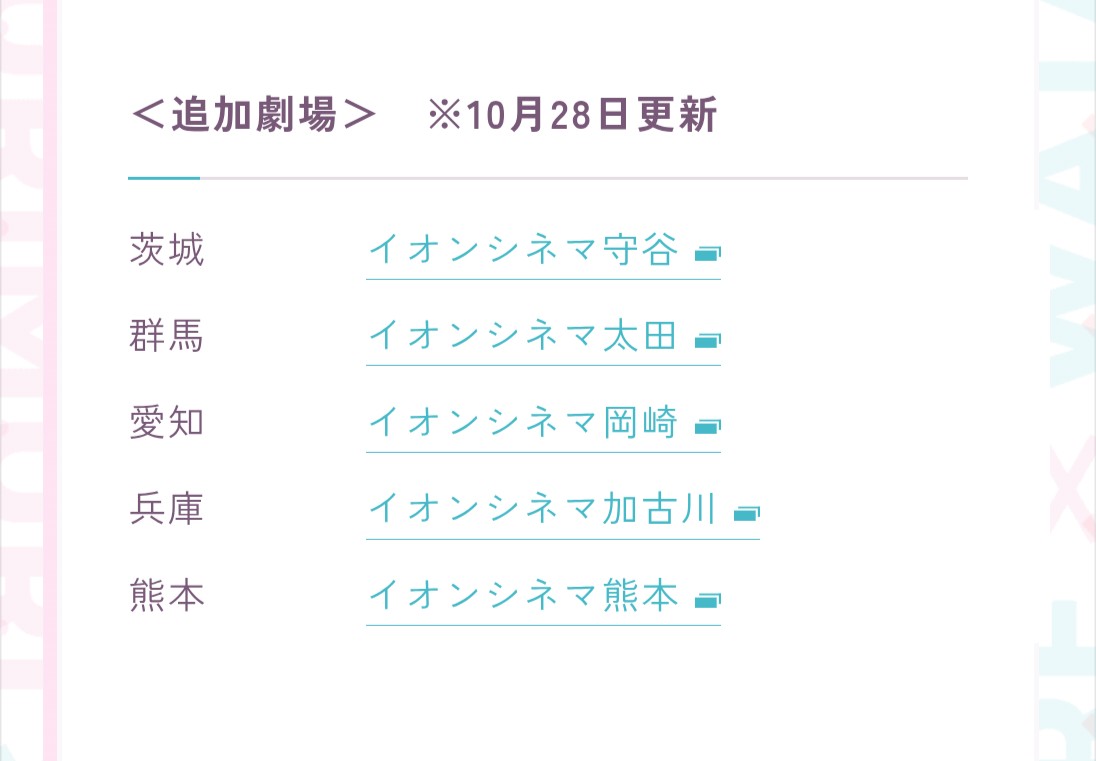Go to the イオンシネマ加古川 theater link

click(x=542, y=510)
